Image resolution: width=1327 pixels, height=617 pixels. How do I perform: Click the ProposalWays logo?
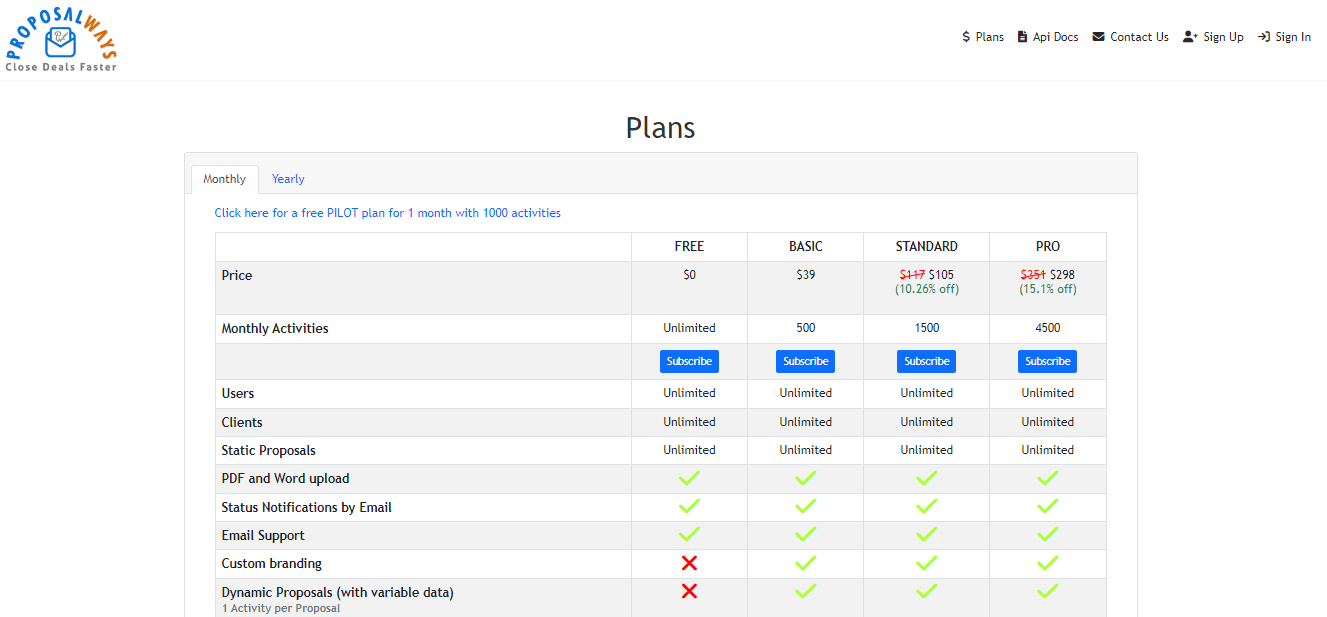tap(61, 40)
